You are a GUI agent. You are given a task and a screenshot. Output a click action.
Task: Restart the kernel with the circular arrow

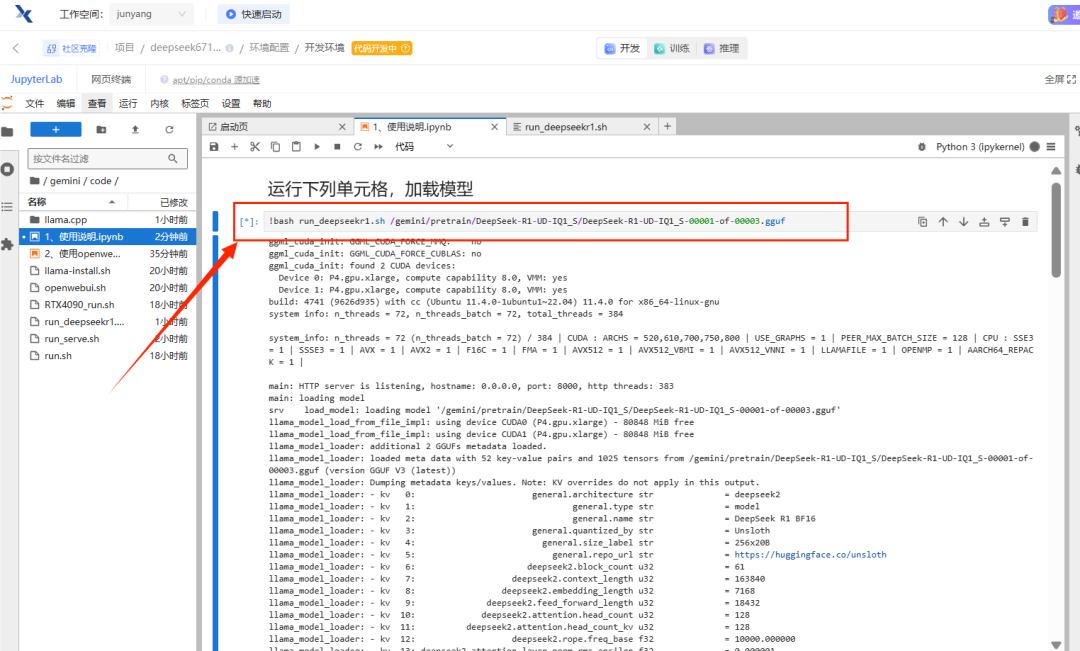click(357, 147)
